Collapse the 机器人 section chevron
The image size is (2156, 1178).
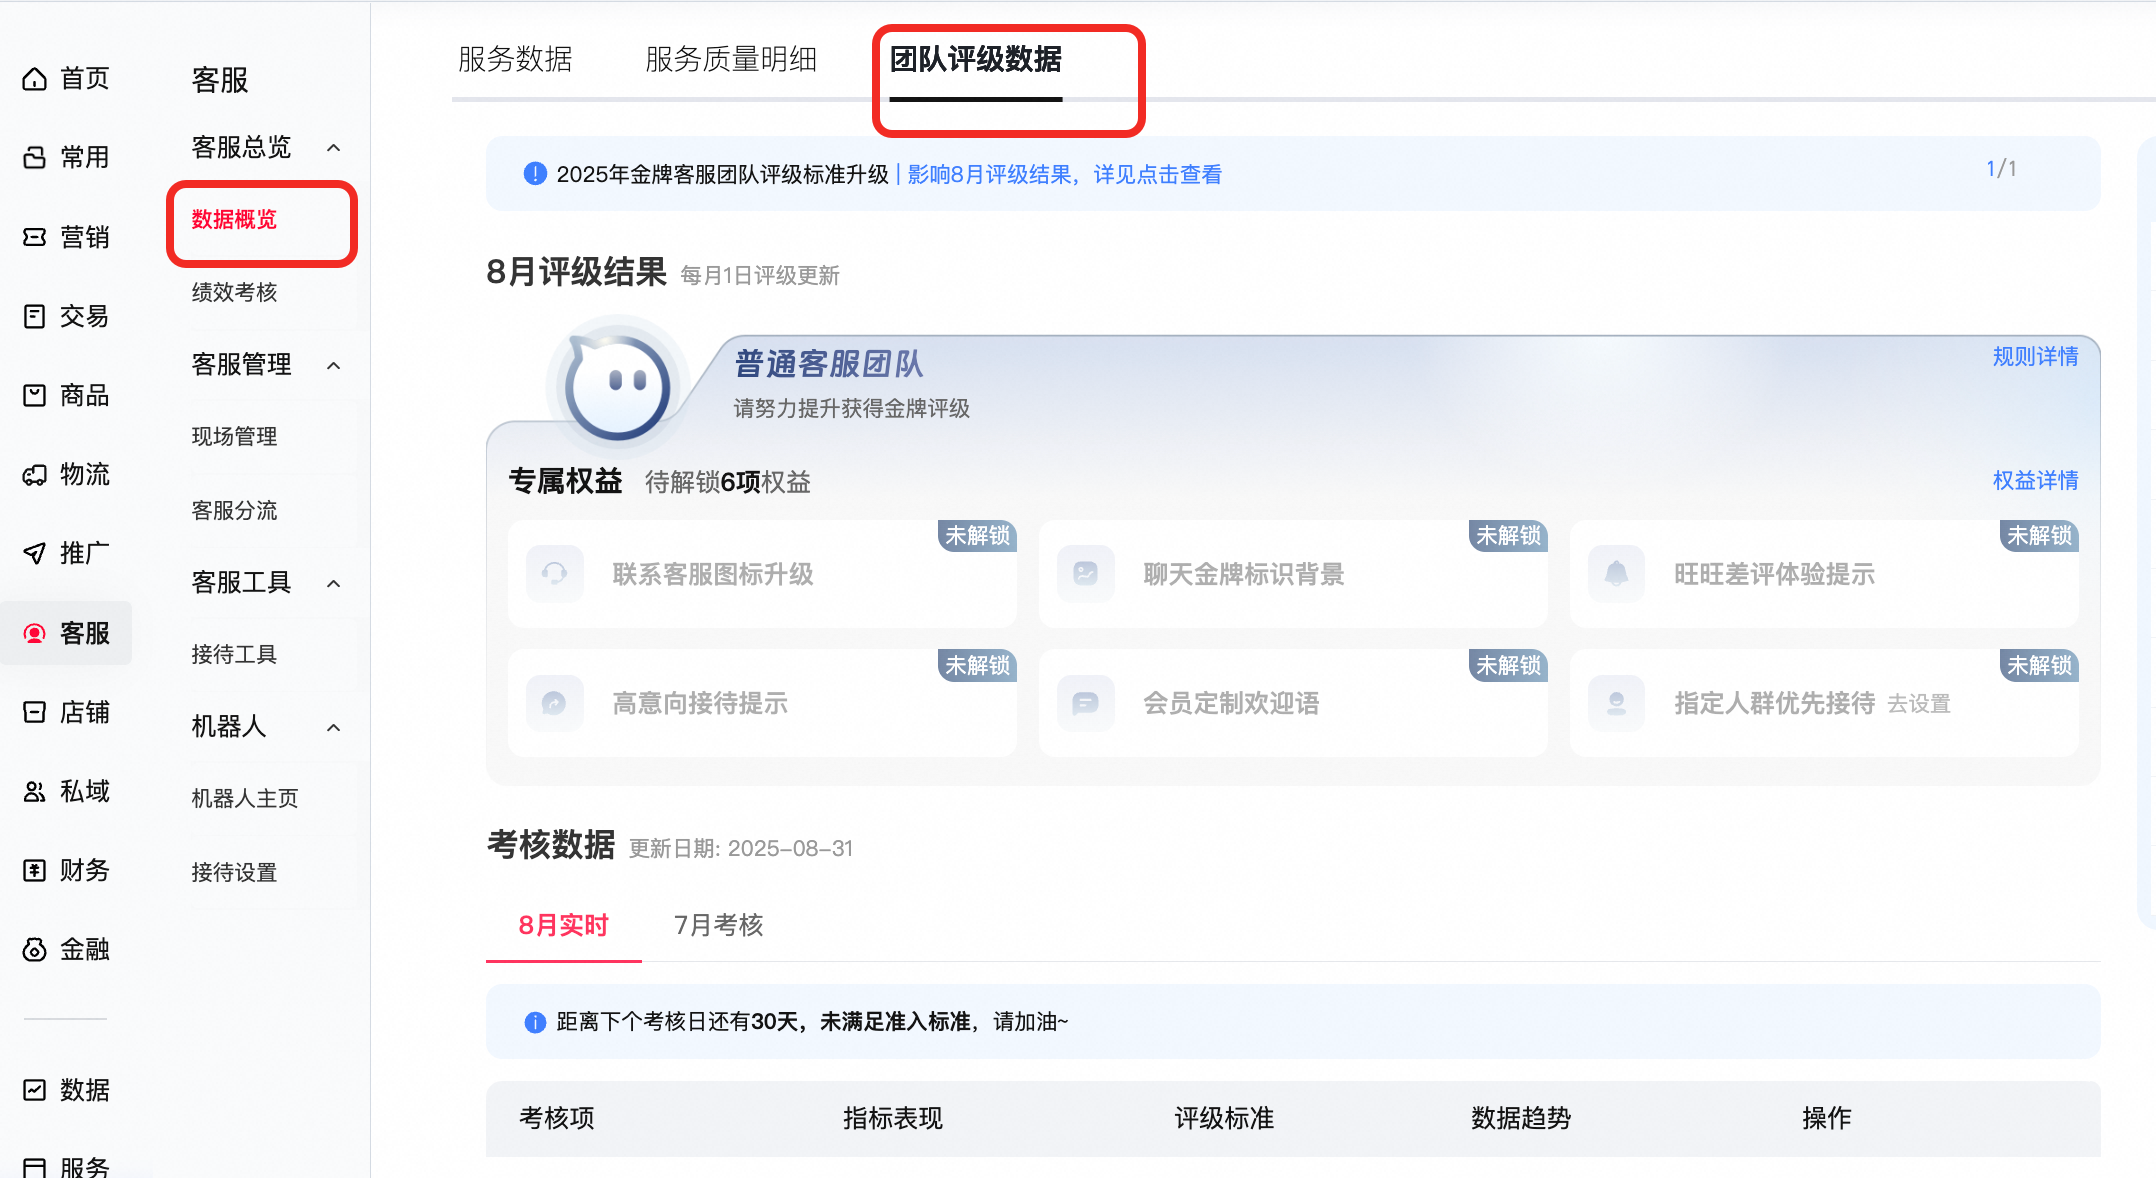334,727
